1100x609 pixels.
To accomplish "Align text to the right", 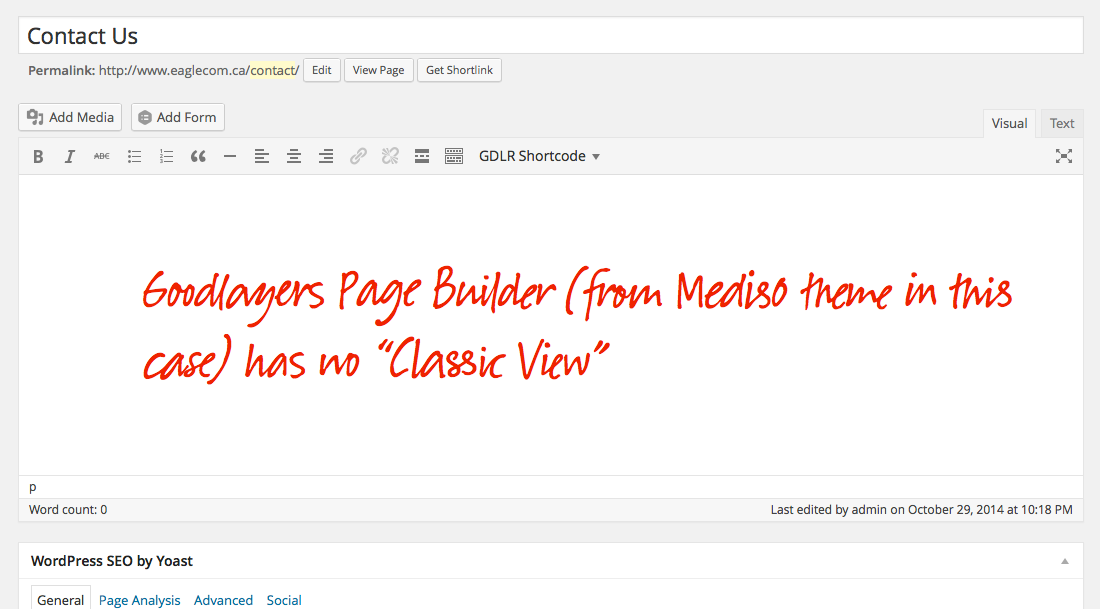I will click(x=326, y=156).
